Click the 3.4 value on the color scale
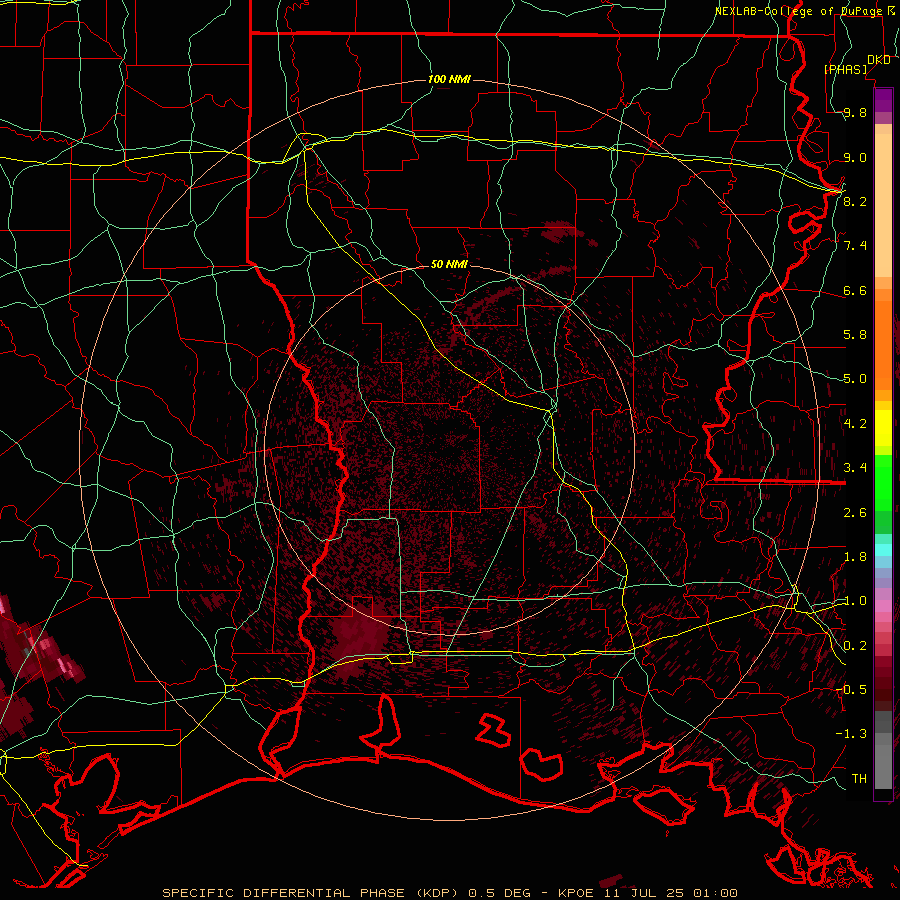The image size is (900, 900). tap(855, 468)
